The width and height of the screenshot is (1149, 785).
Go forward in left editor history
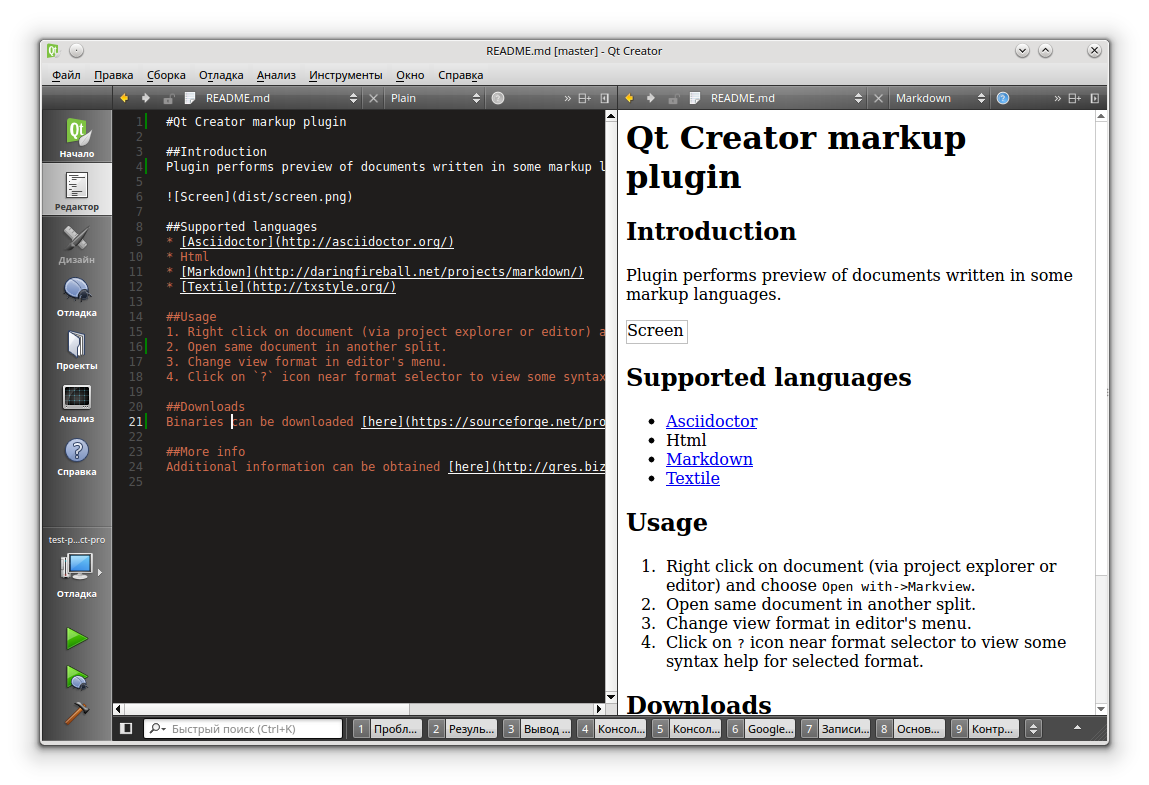coord(146,98)
